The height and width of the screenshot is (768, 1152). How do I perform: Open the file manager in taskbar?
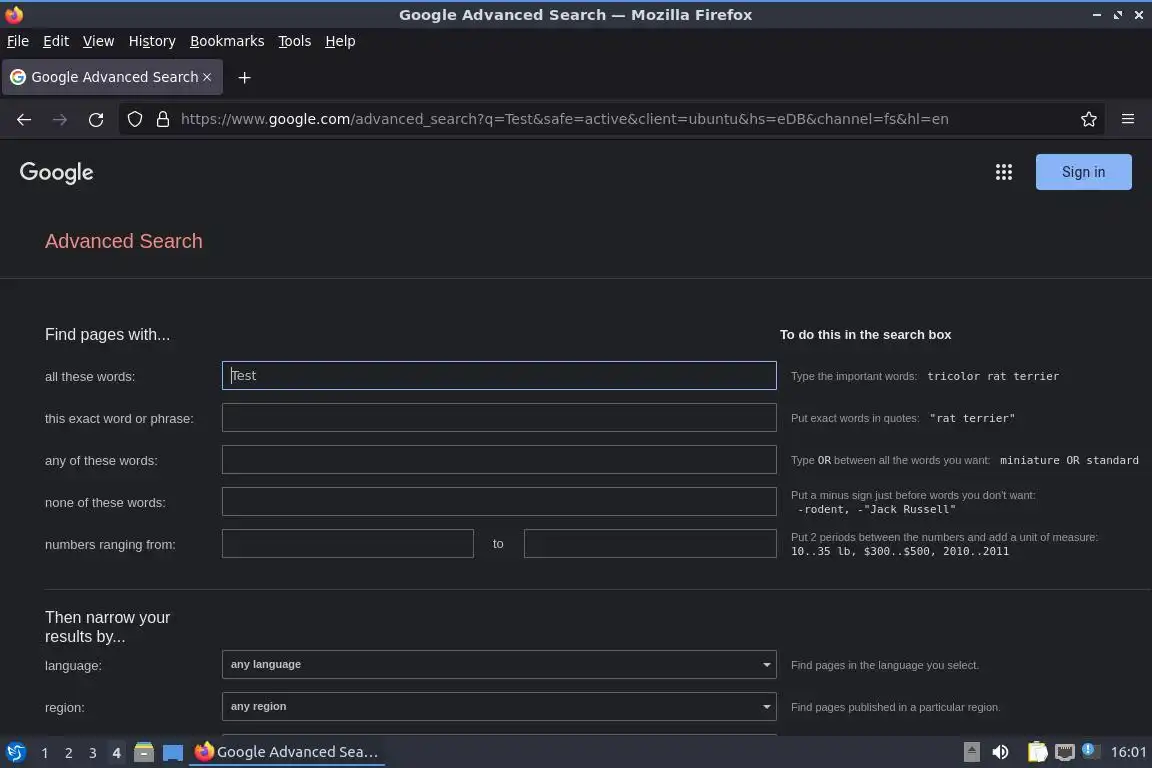144,752
